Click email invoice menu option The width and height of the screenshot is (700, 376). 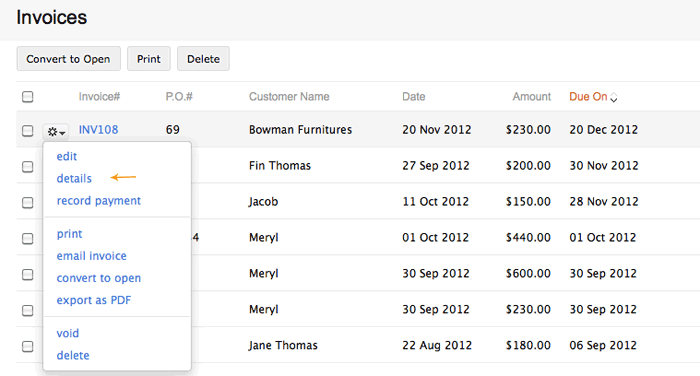coord(92,256)
